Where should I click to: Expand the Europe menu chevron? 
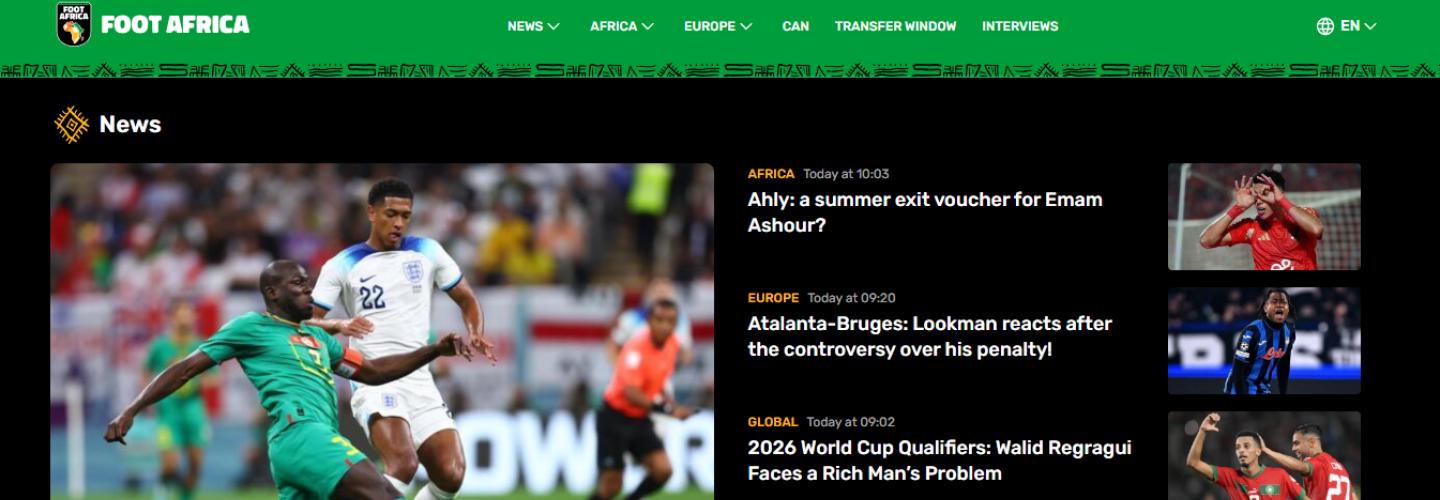coord(746,26)
